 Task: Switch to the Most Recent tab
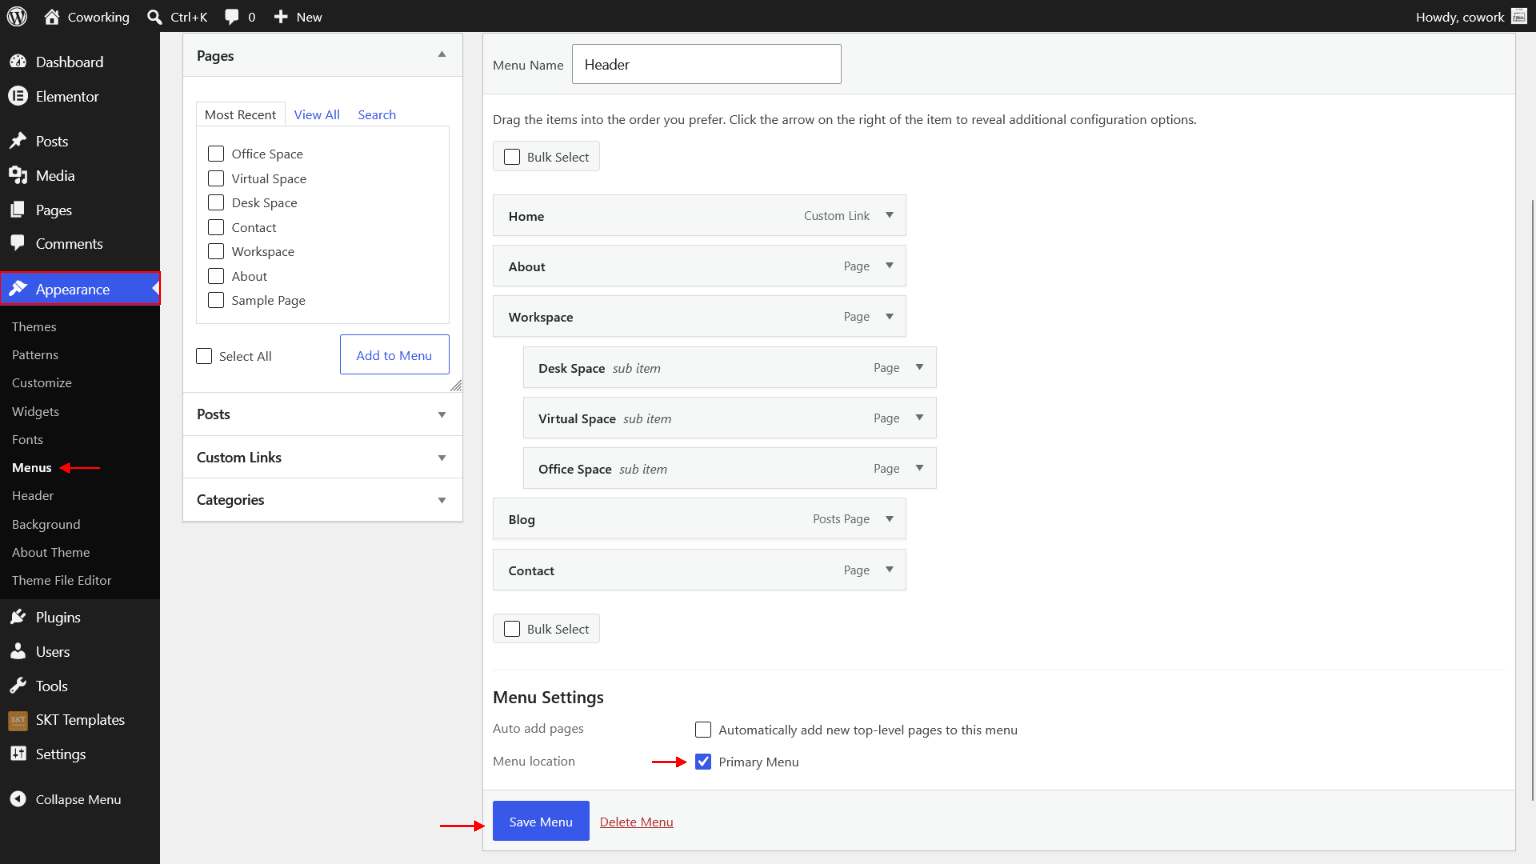[x=240, y=115]
